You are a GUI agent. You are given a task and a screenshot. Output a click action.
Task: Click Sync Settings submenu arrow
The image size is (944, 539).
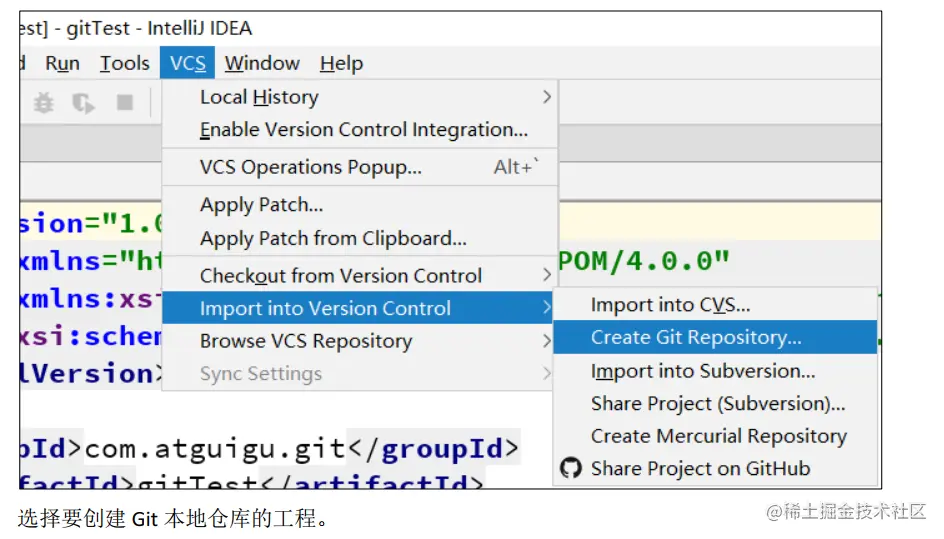point(546,373)
